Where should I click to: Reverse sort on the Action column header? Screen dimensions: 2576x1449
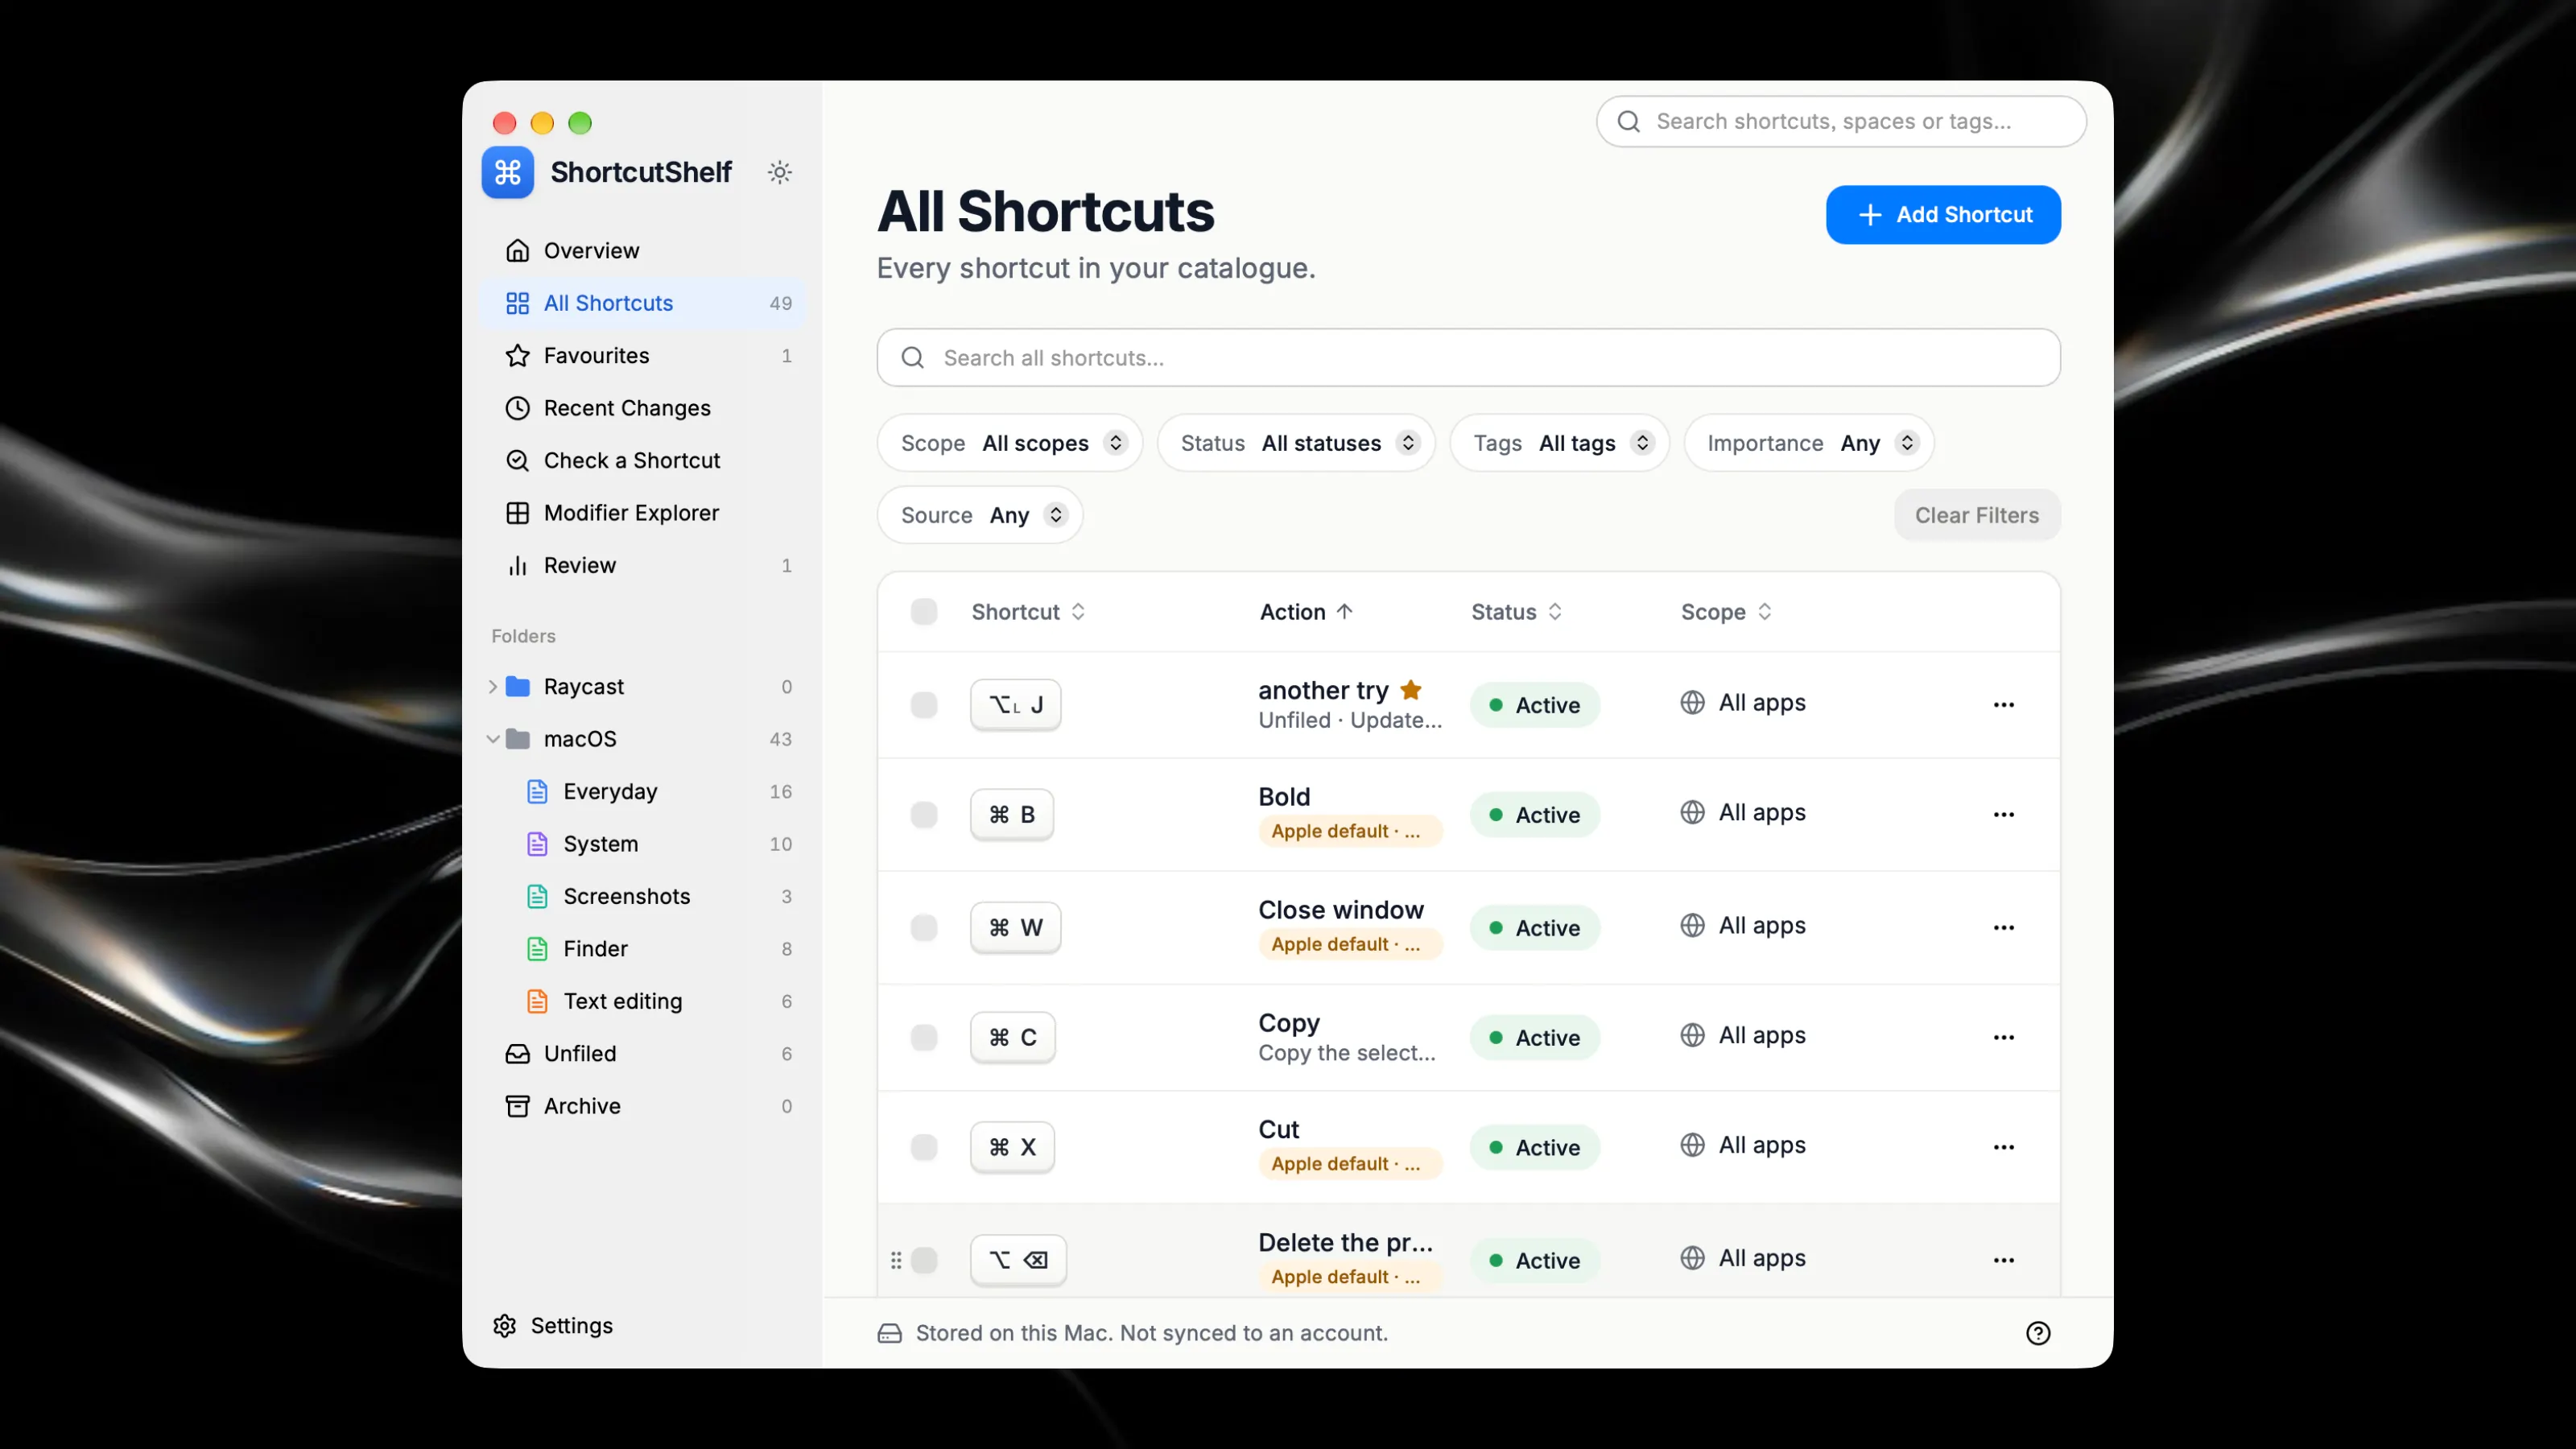pyautogui.click(x=1306, y=611)
